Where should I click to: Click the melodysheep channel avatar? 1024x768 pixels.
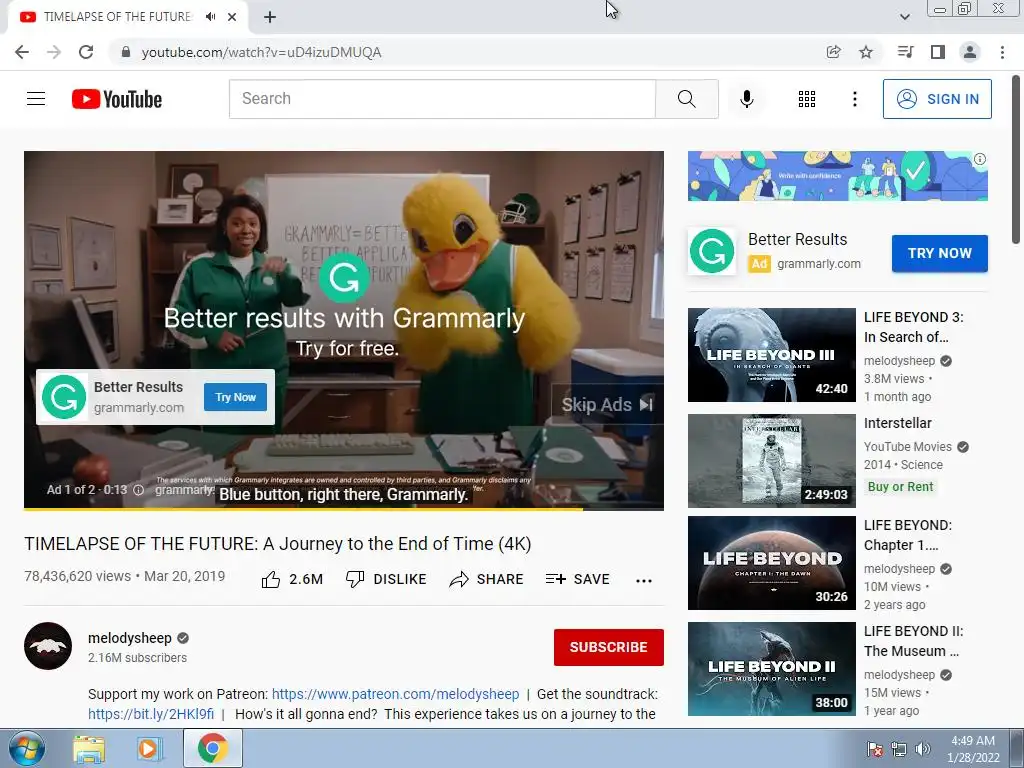(x=48, y=646)
